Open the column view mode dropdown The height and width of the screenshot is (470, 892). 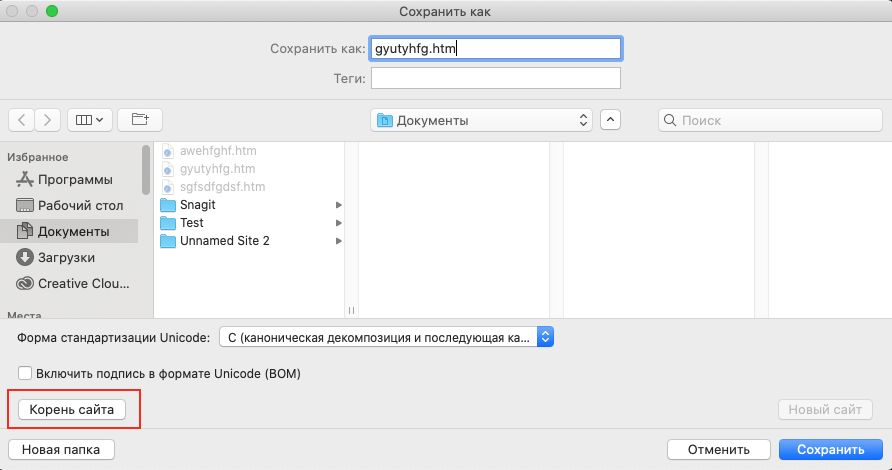90,120
